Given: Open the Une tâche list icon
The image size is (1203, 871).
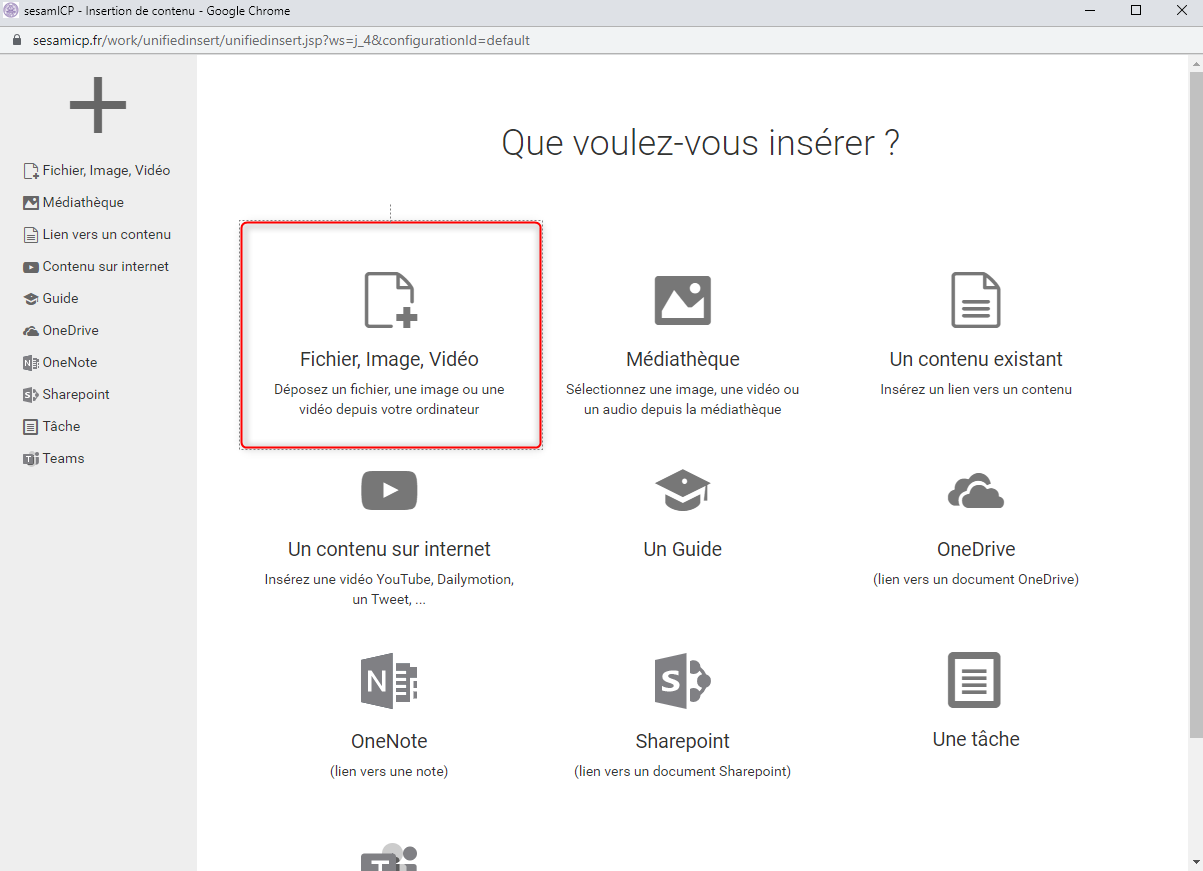Looking at the screenshot, I should tap(975, 680).
